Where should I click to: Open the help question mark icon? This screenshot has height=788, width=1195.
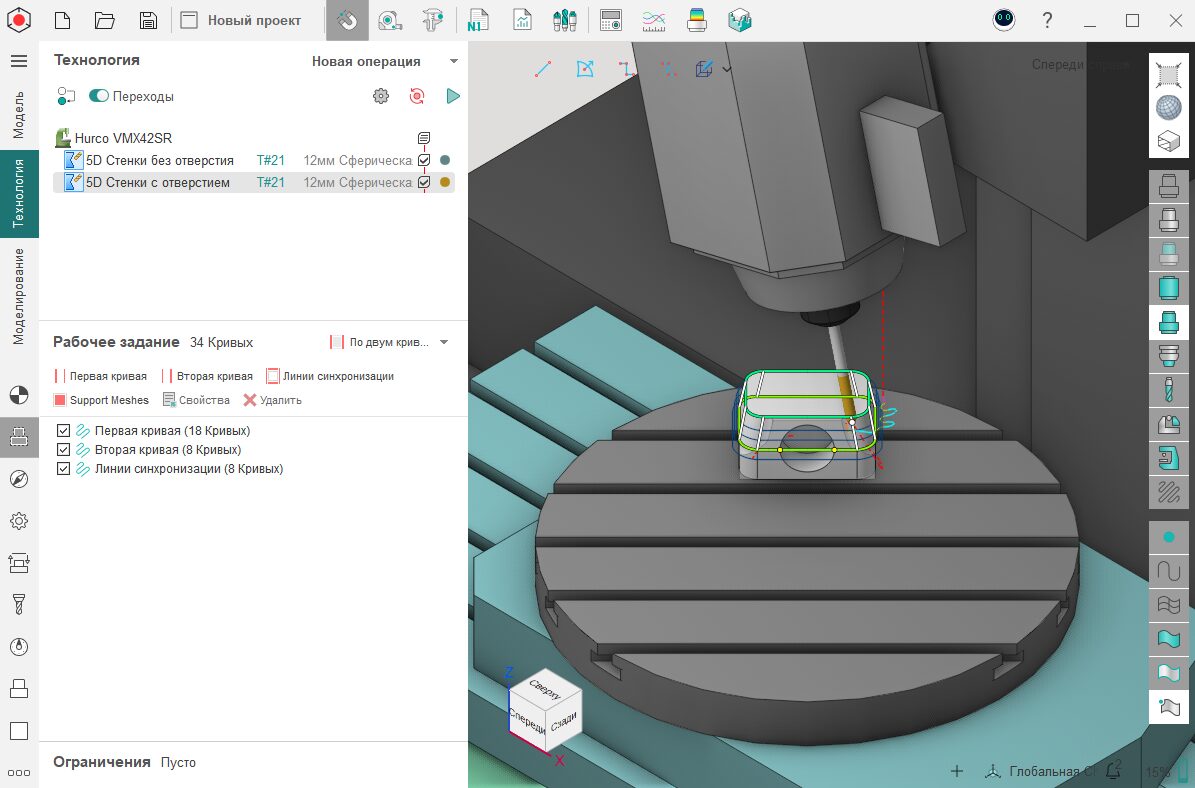1047,20
